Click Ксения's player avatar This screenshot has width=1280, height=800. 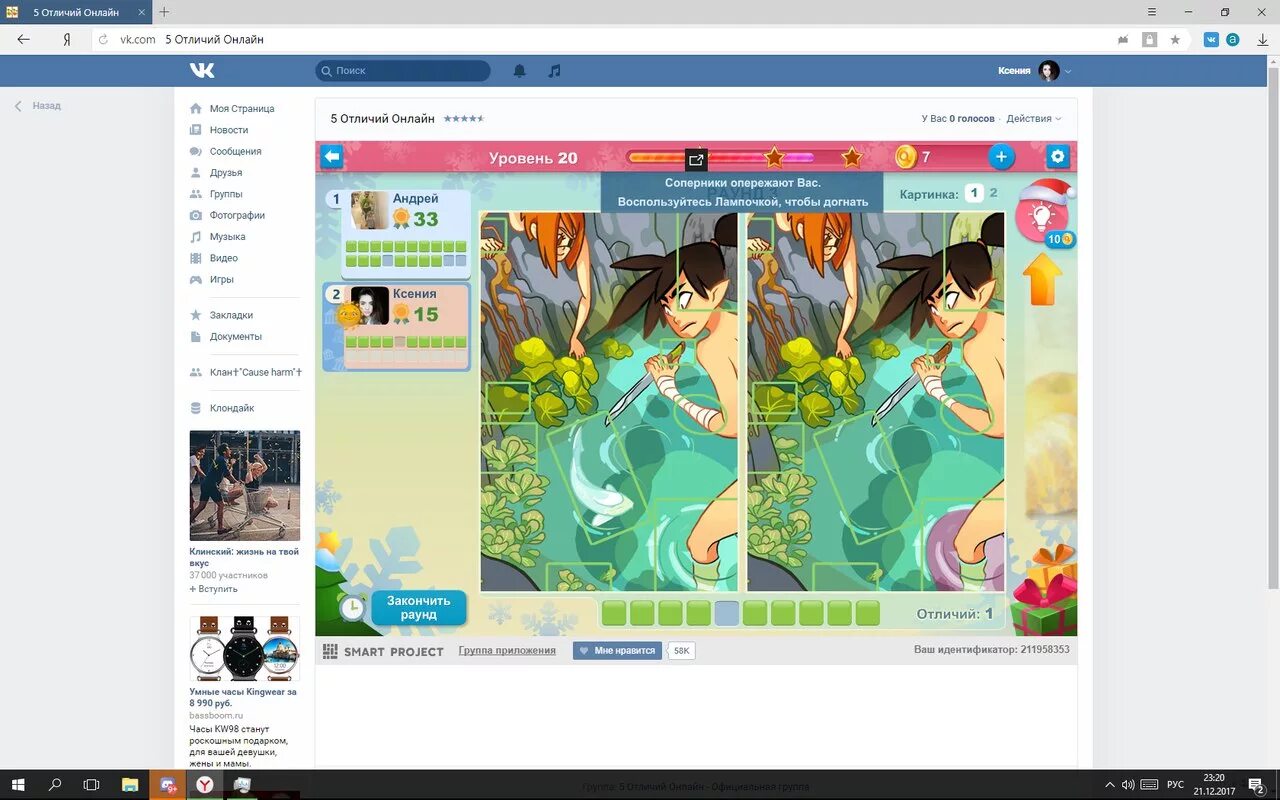369,306
